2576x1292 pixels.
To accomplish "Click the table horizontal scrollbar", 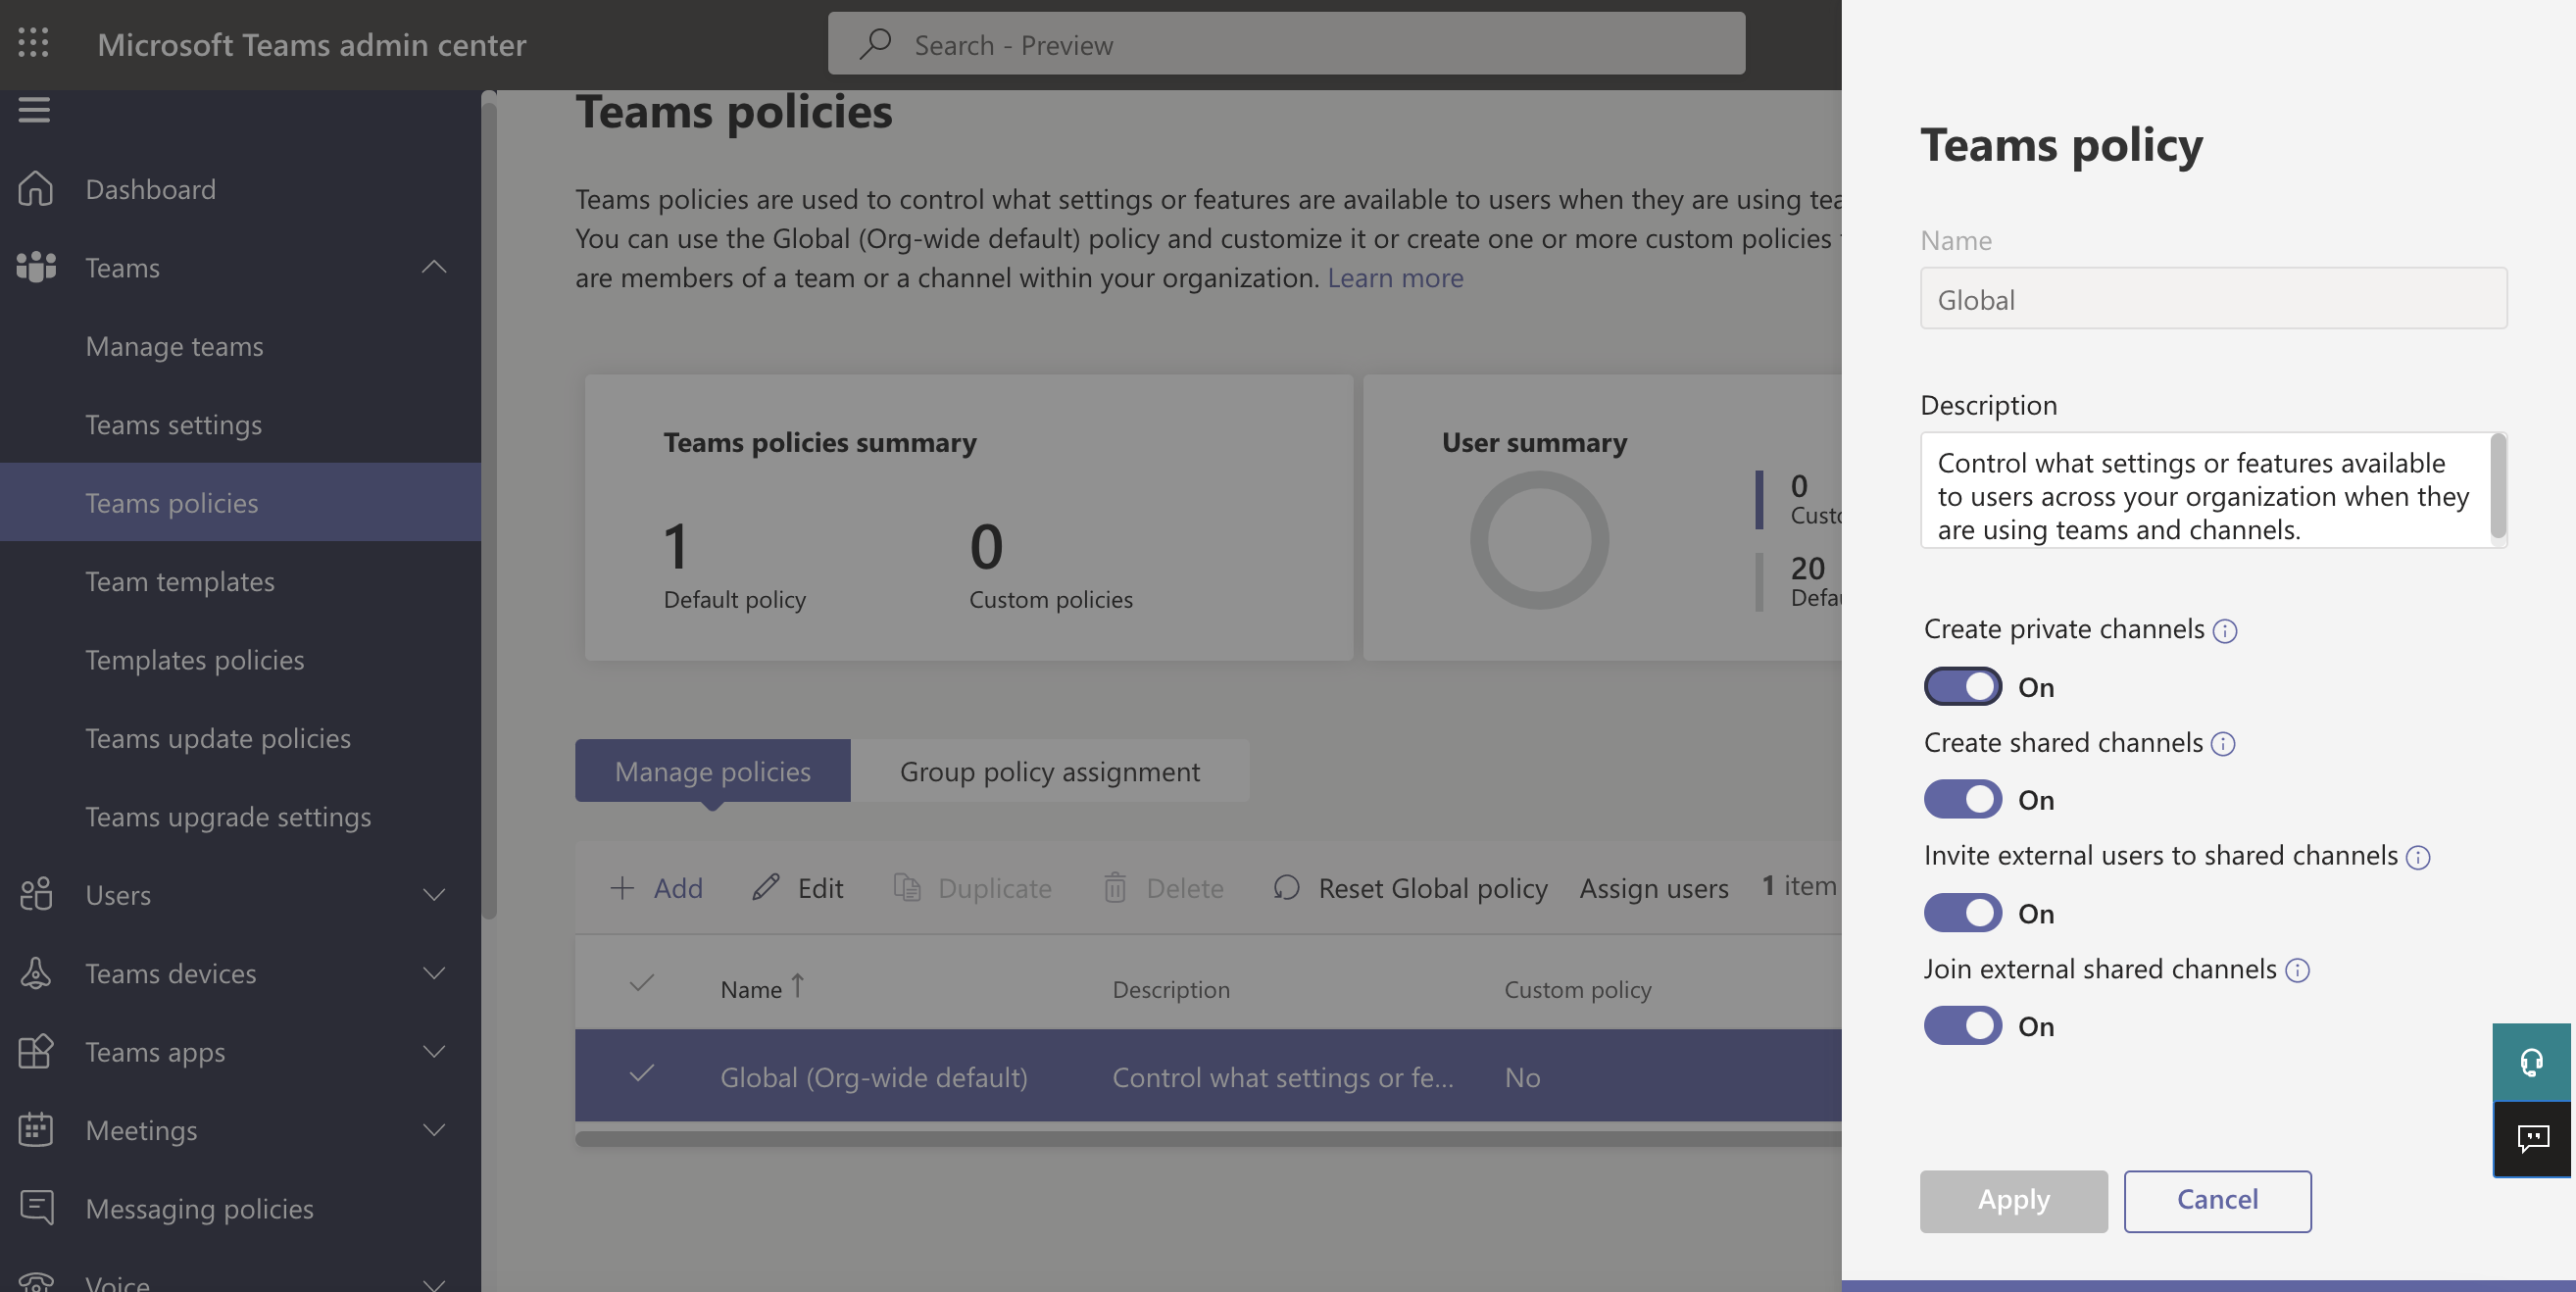I will [1208, 1138].
